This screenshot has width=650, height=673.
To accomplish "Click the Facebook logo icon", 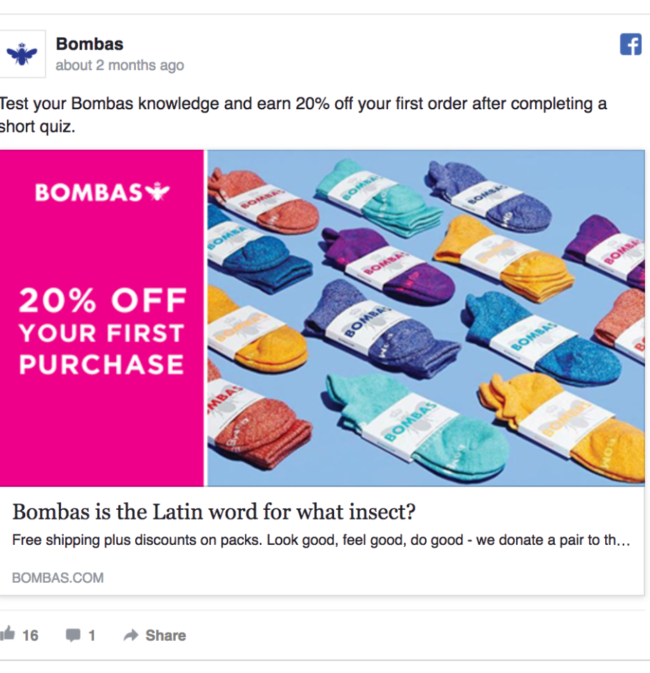I will (630, 45).
